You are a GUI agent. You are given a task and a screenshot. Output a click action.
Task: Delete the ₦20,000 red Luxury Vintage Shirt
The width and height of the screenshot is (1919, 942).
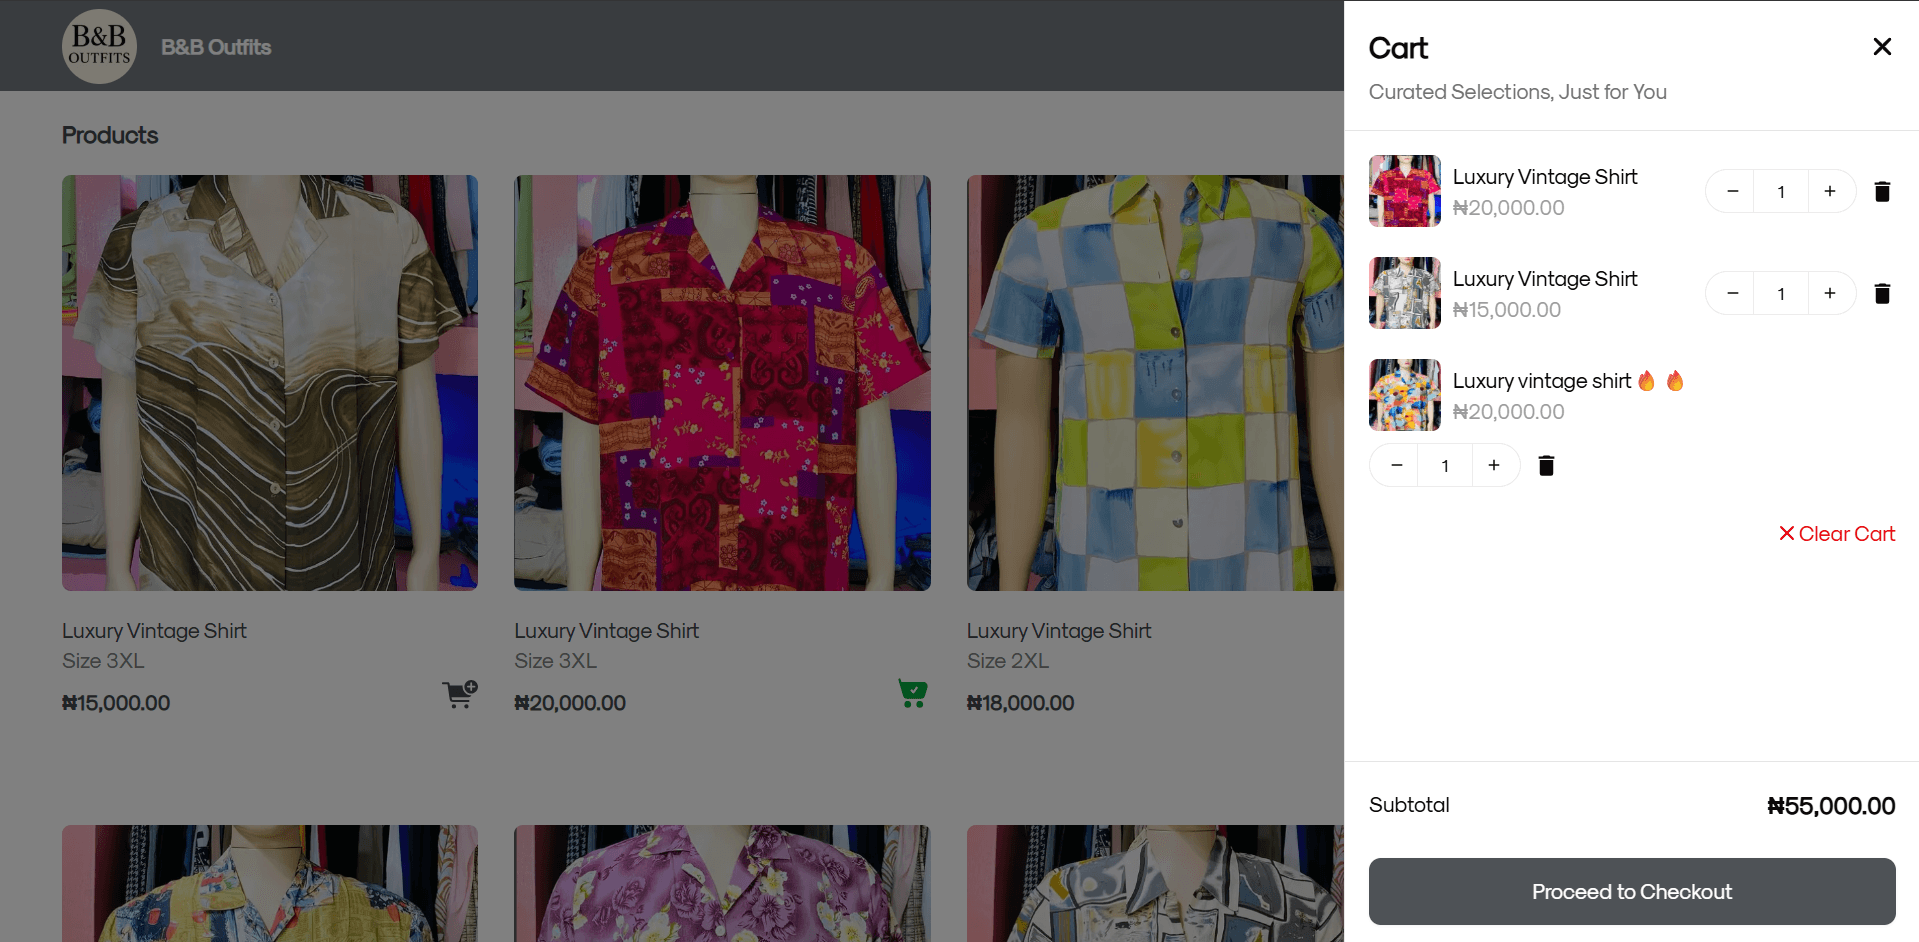1881,192
